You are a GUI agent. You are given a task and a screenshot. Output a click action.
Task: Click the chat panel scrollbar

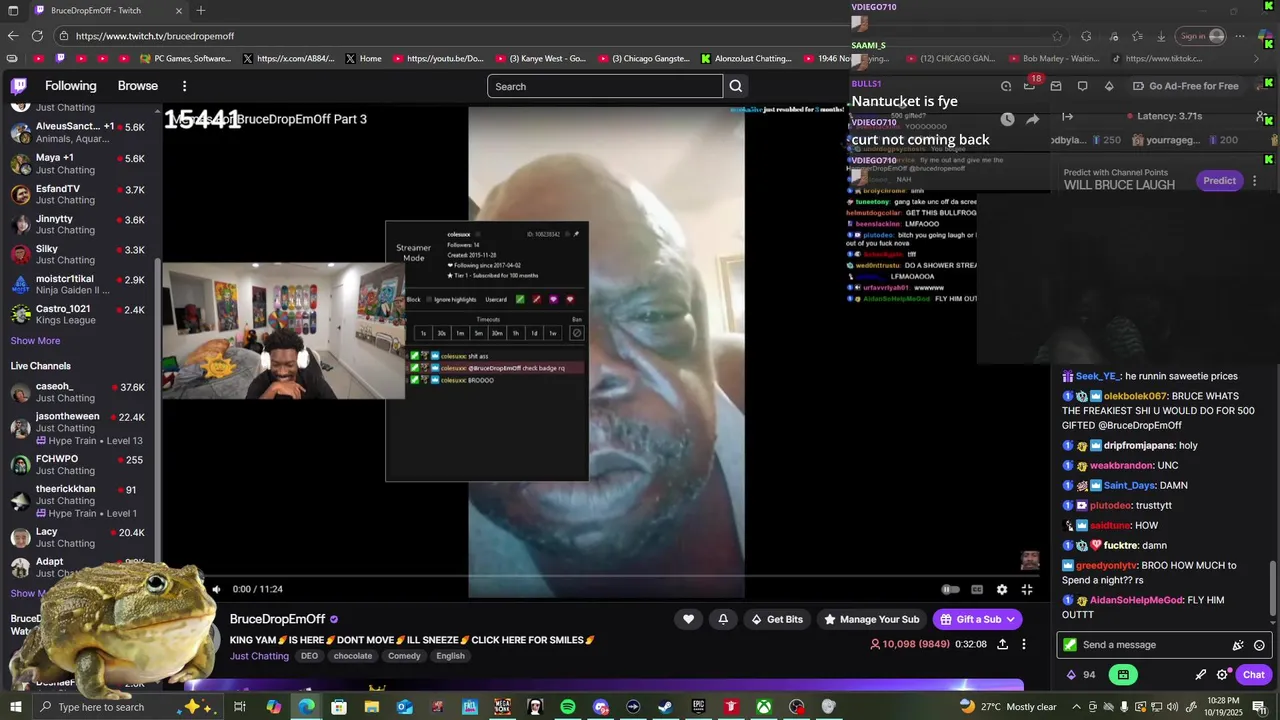(x=1273, y=588)
